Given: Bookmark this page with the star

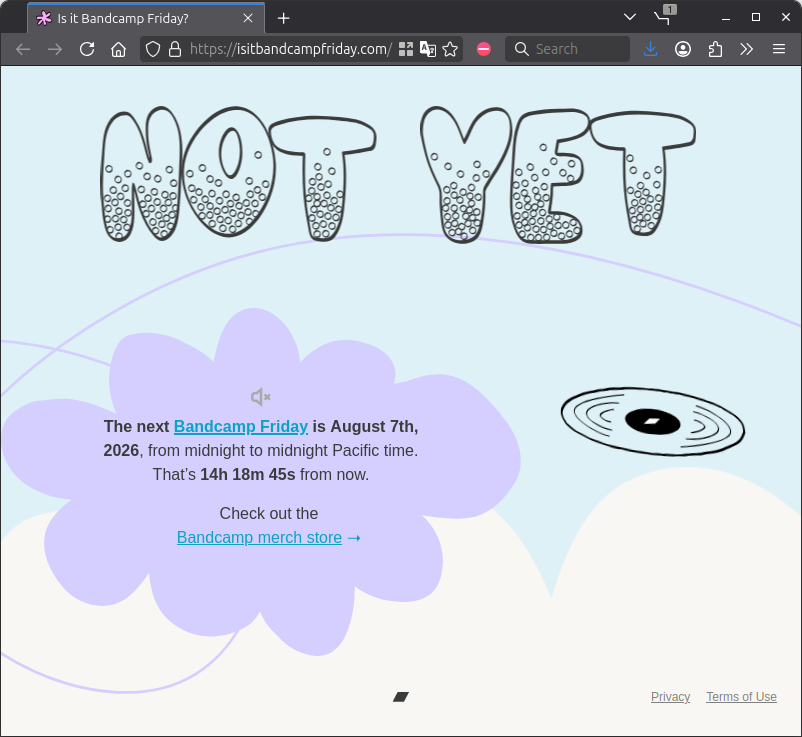Looking at the screenshot, I should [450, 49].
